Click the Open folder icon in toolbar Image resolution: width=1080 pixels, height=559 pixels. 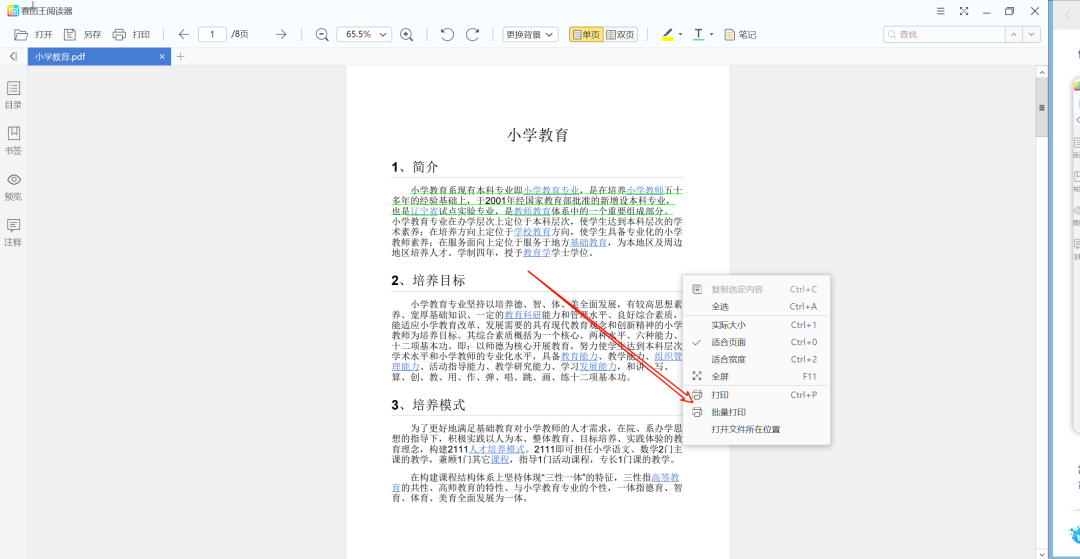pos(21,34)
